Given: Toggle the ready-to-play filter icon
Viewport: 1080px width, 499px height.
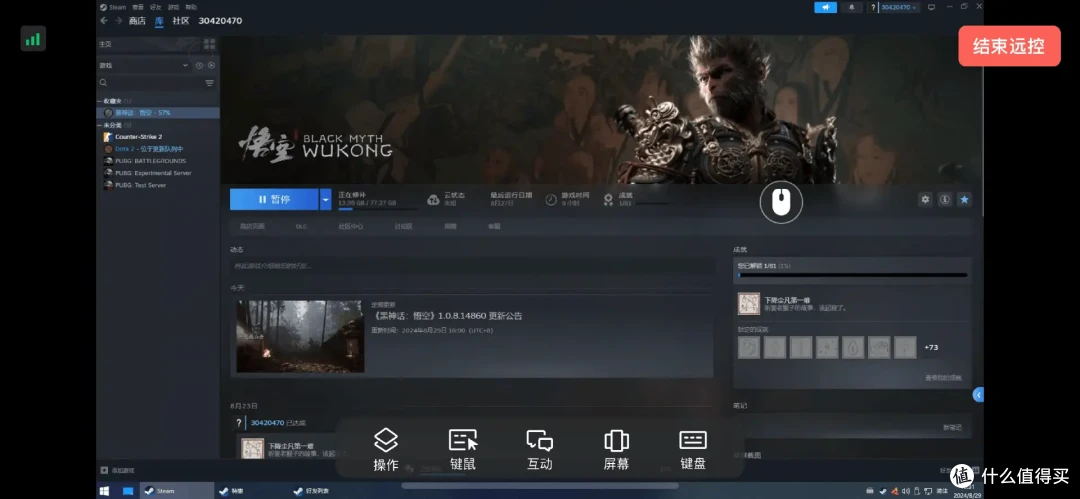Looking at the screenshot, I should click(x=211, y=65).
